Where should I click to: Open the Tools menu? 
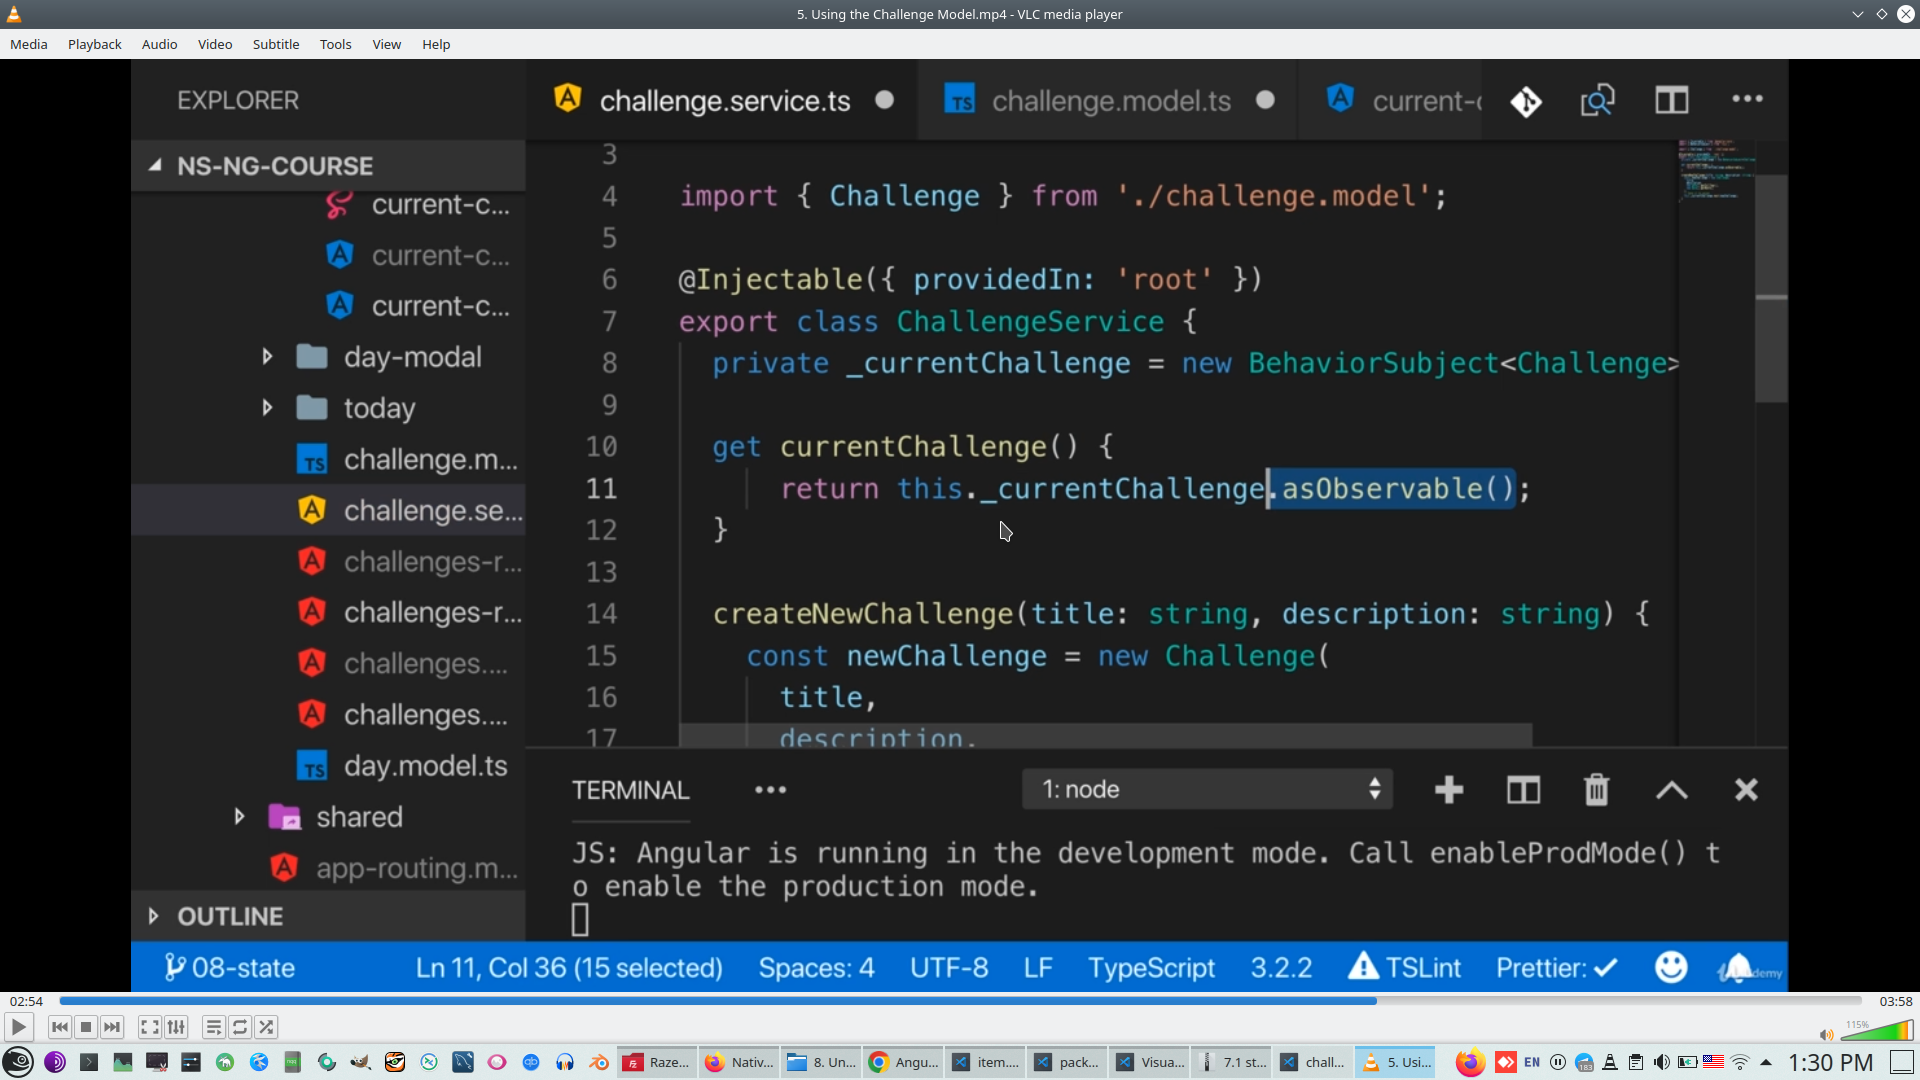[335, 44]
